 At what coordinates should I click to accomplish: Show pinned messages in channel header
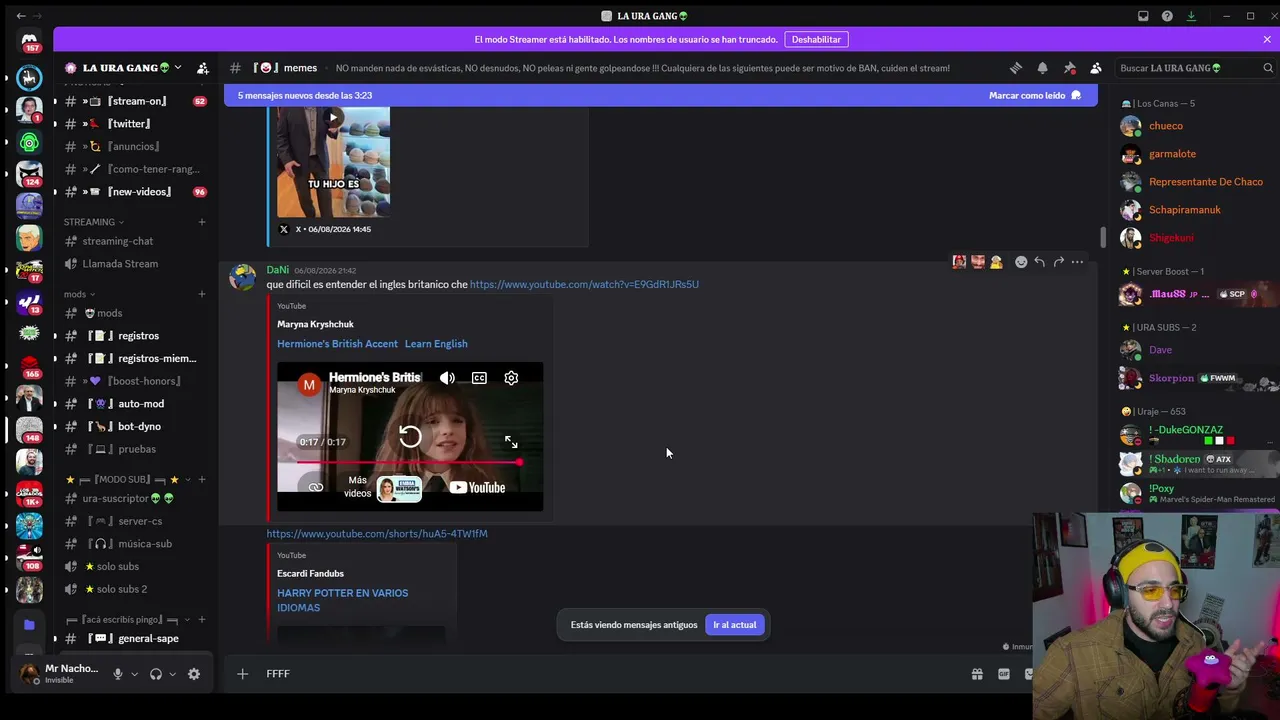coord(1070,68)
